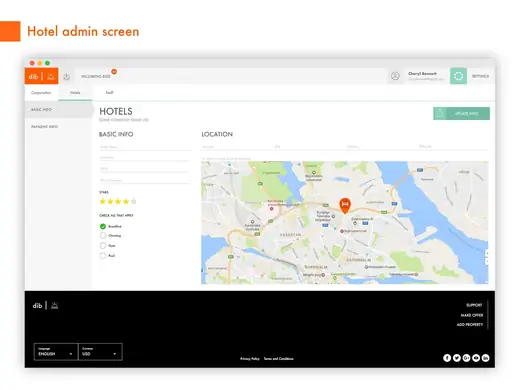The image size is (520, 390).
Task: Click the Cheryl Bennett user name
Action: pyautogui.click(x=422, y=73)
